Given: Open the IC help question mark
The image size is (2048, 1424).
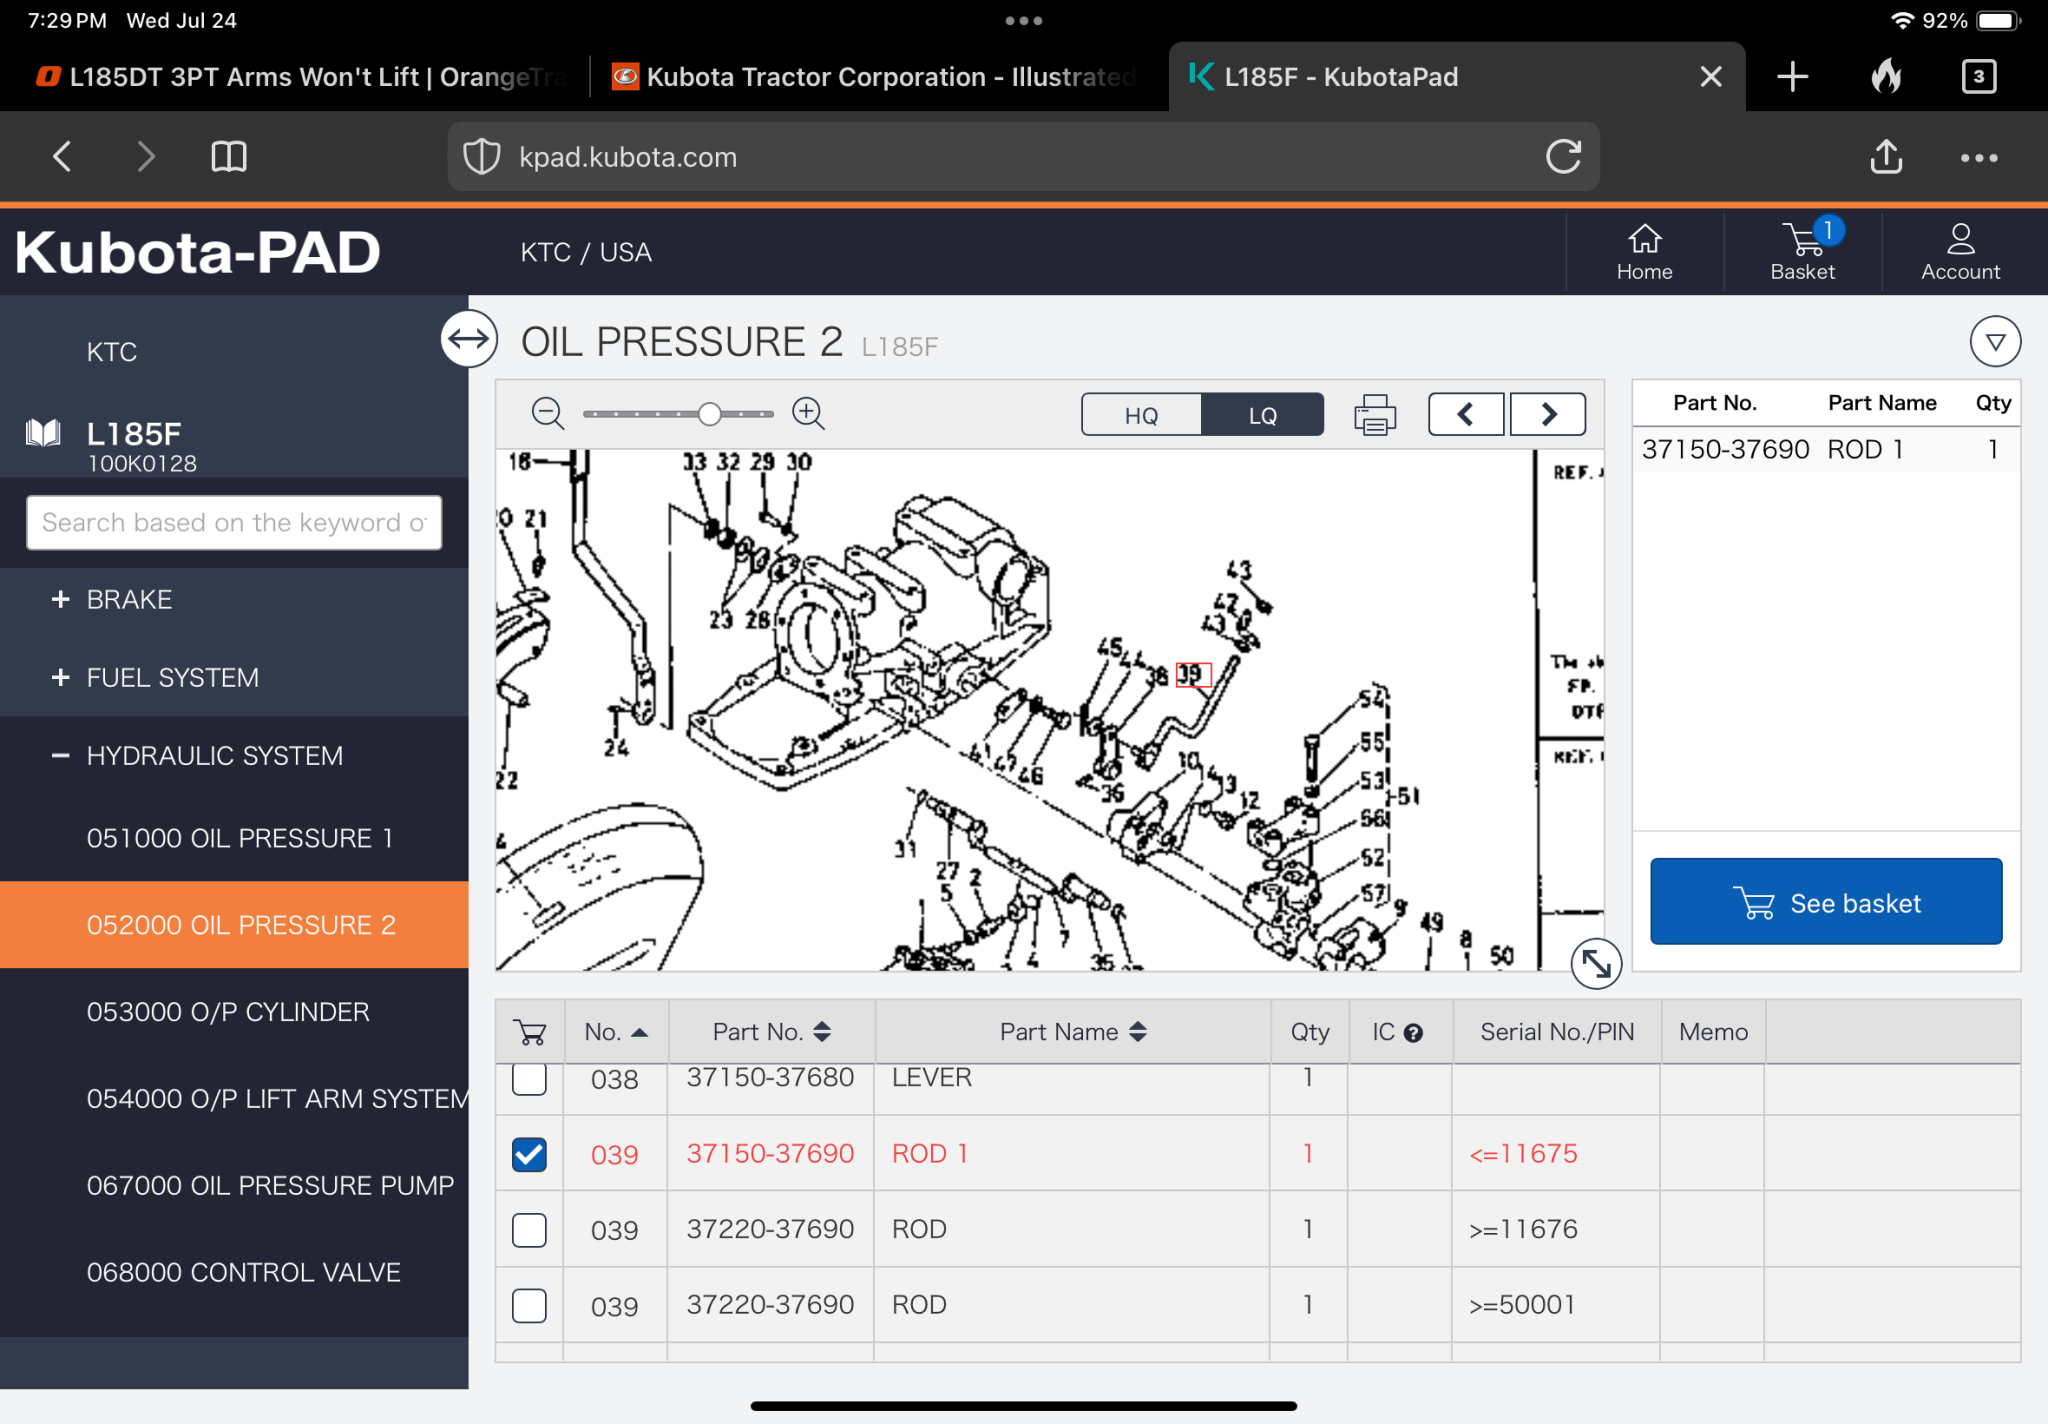Looking at the screenshot, I should pos(1413,1033).
